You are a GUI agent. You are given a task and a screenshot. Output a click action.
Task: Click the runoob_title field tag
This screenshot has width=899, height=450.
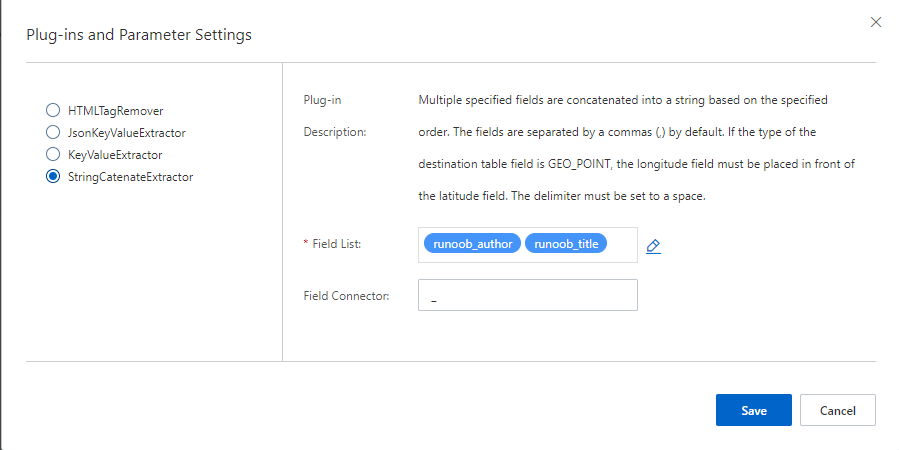(566, 244)
